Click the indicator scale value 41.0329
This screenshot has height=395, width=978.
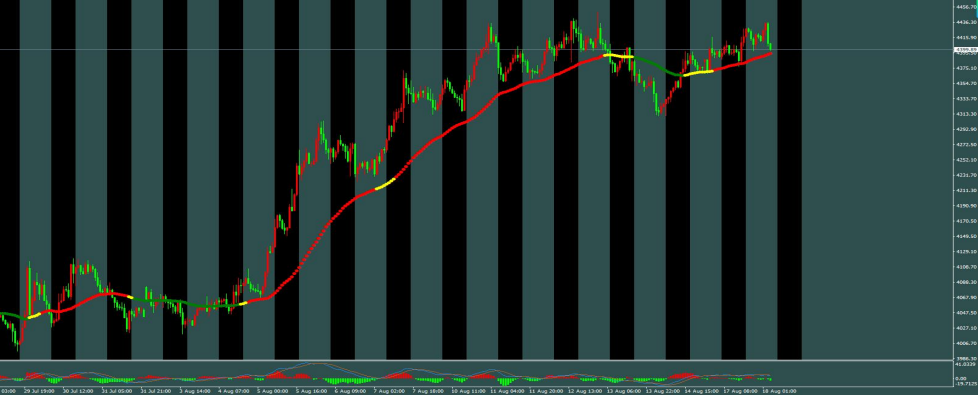pyautogui.click(x=966, y=363)
